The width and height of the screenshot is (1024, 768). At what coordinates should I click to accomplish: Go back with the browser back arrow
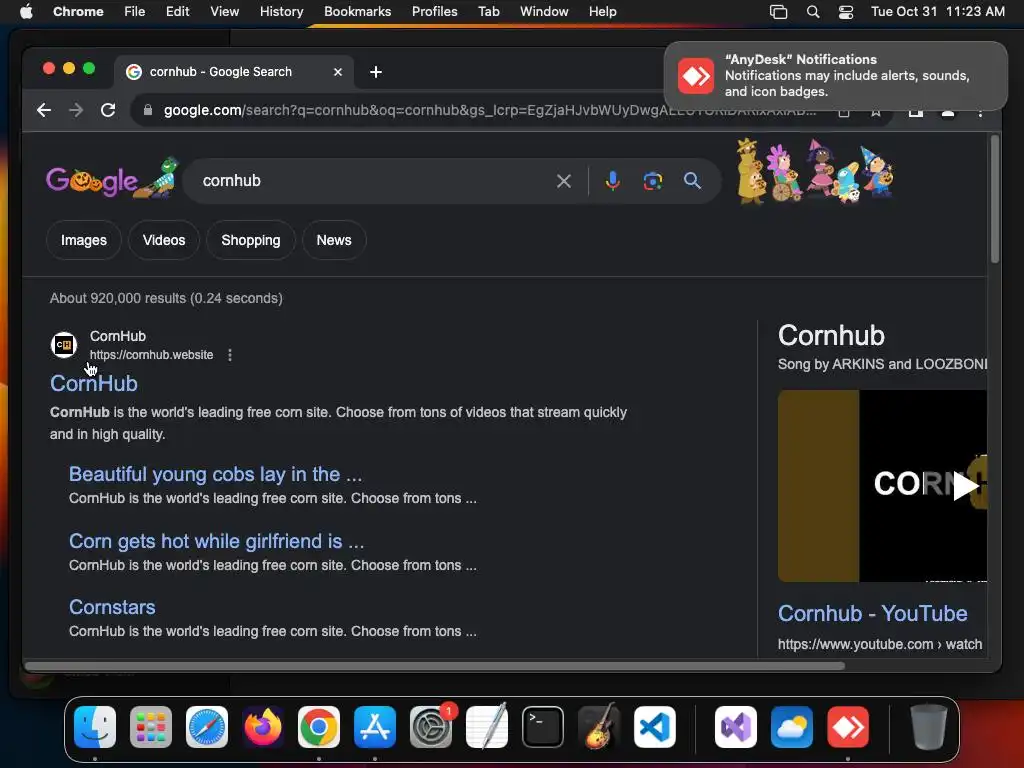coord(44,110)
